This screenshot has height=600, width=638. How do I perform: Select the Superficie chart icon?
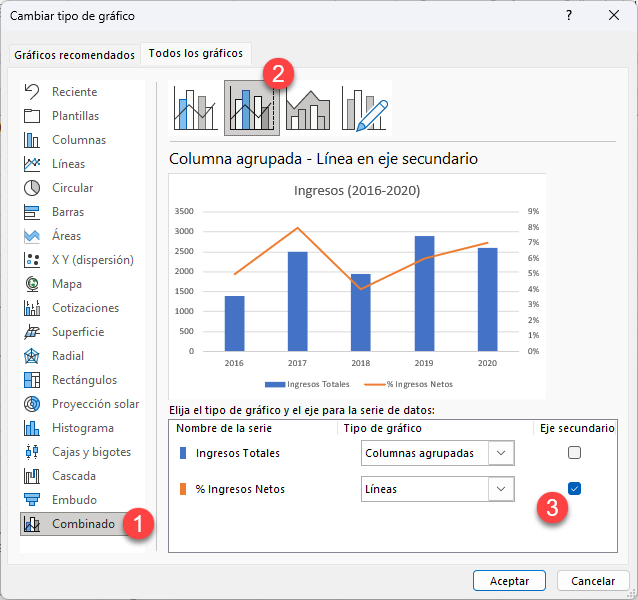(32, 332)
